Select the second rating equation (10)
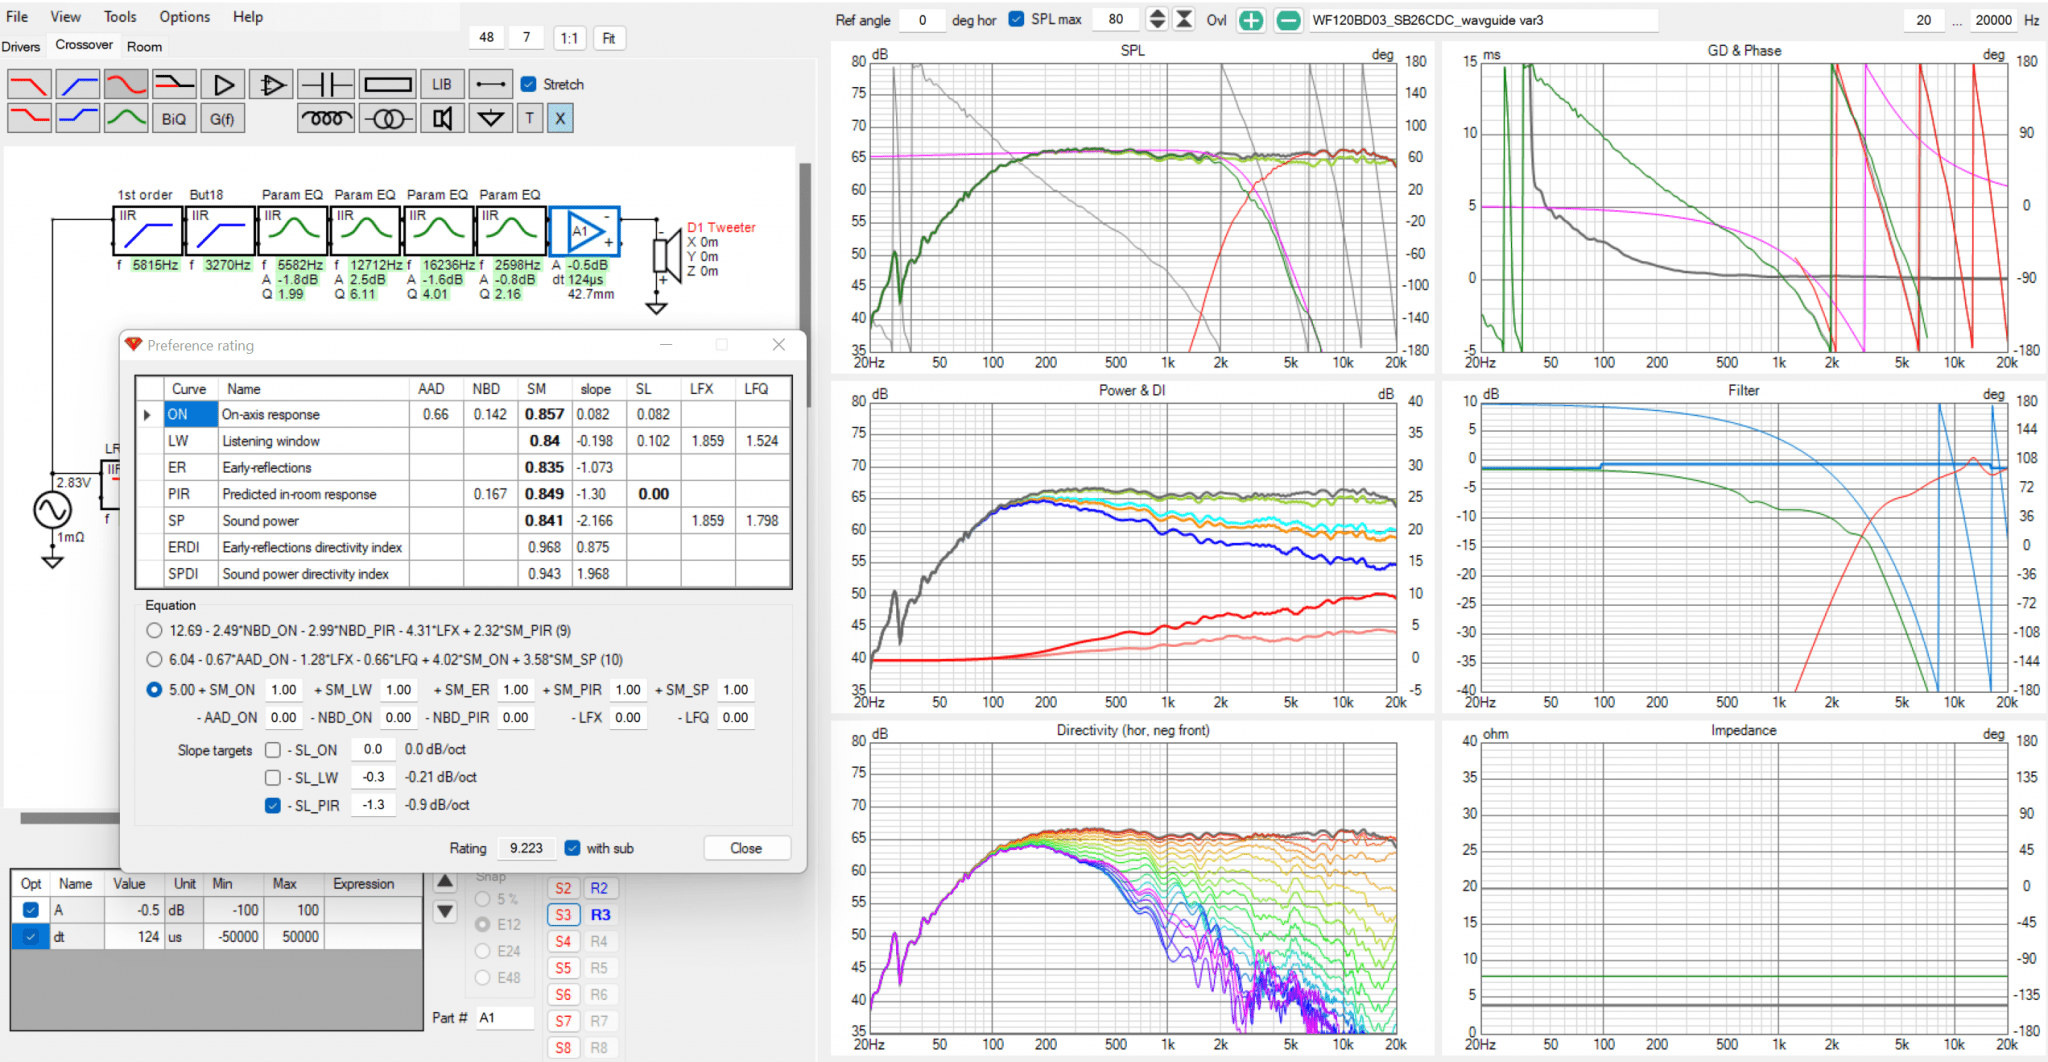The width and height of the screenshot is (2048, 1062). point(154,660)
